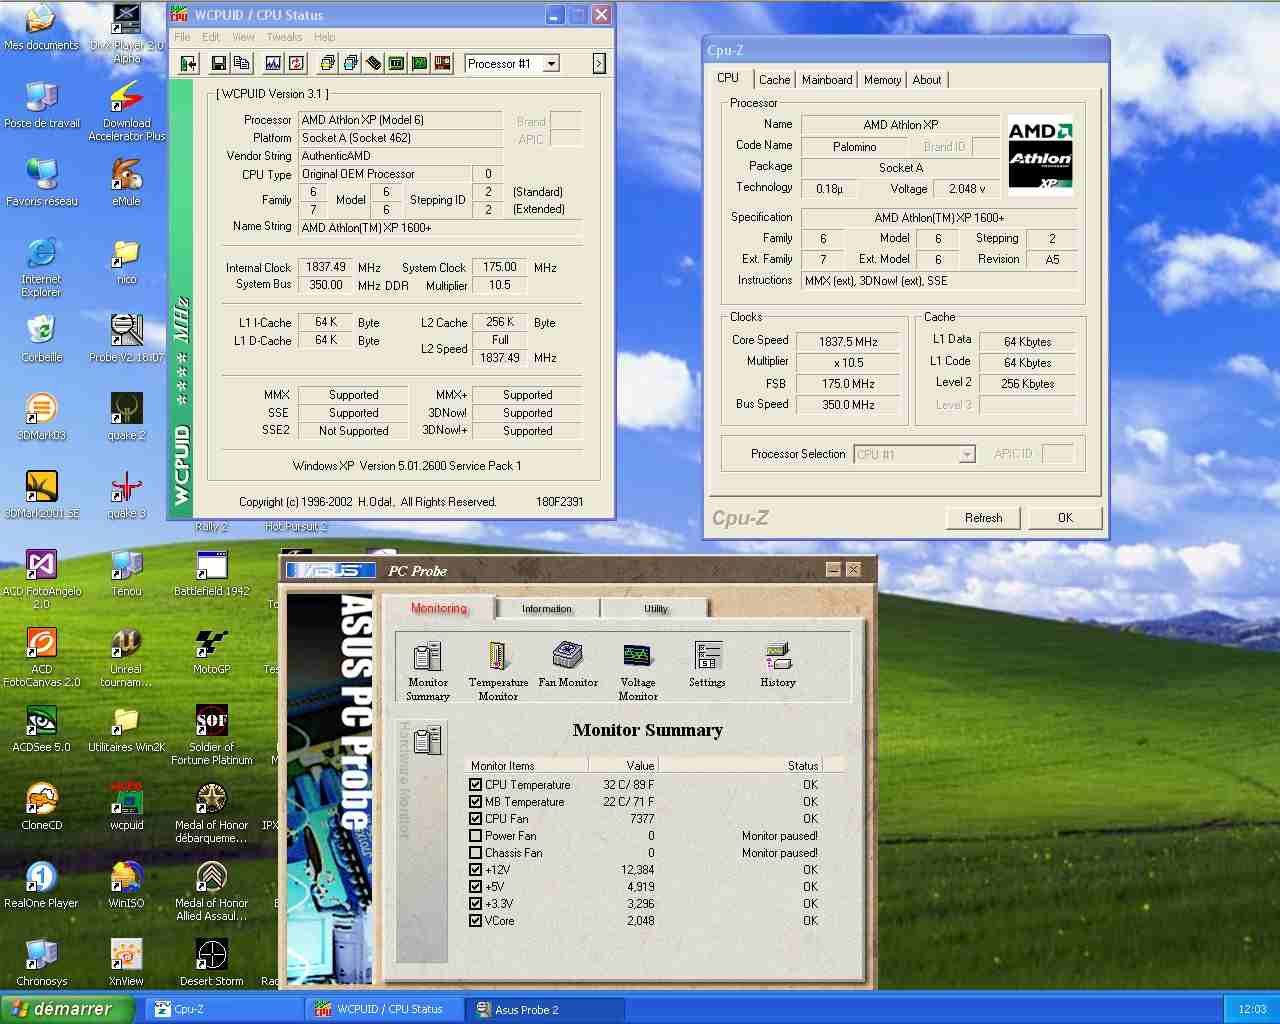Screen dimensions: 1280x1024
Task: Toggle MB Temperature checkbox in PC Probe
Action: tap(476, 802)
